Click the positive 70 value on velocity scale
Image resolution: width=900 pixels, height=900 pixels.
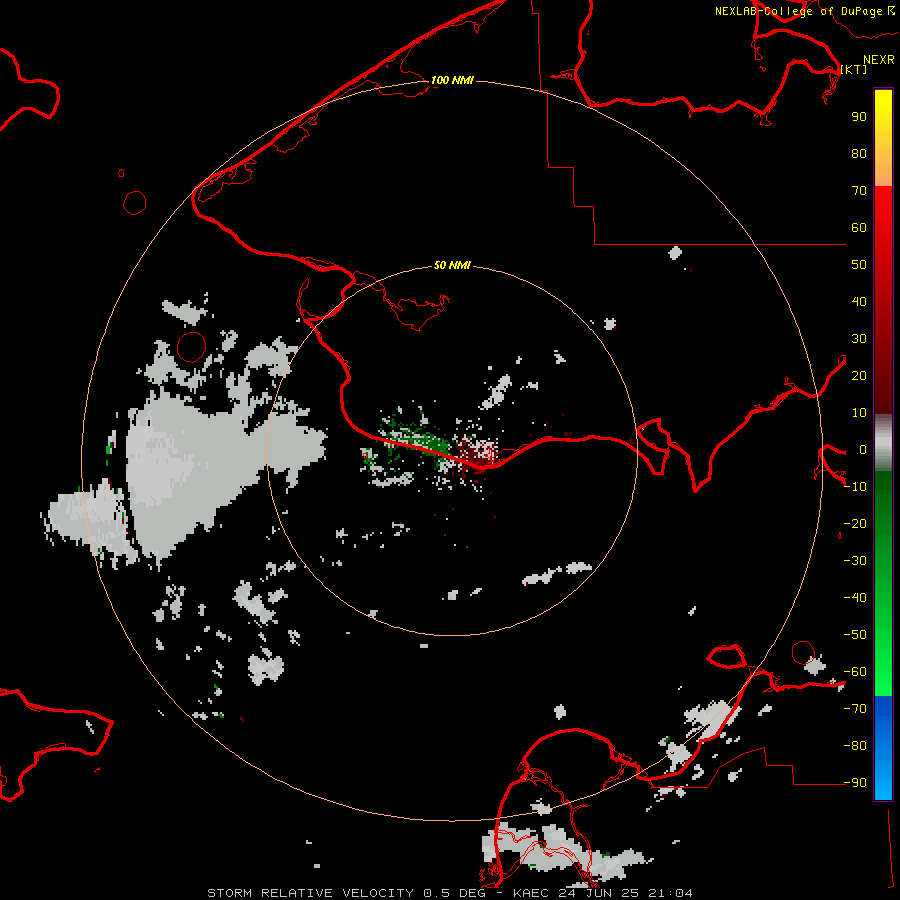(x=859, y=191)
